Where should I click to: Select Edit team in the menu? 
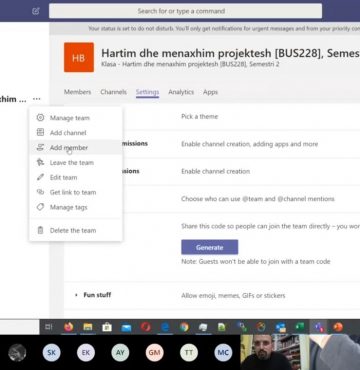pyautogui.click(x=76, y=177)
